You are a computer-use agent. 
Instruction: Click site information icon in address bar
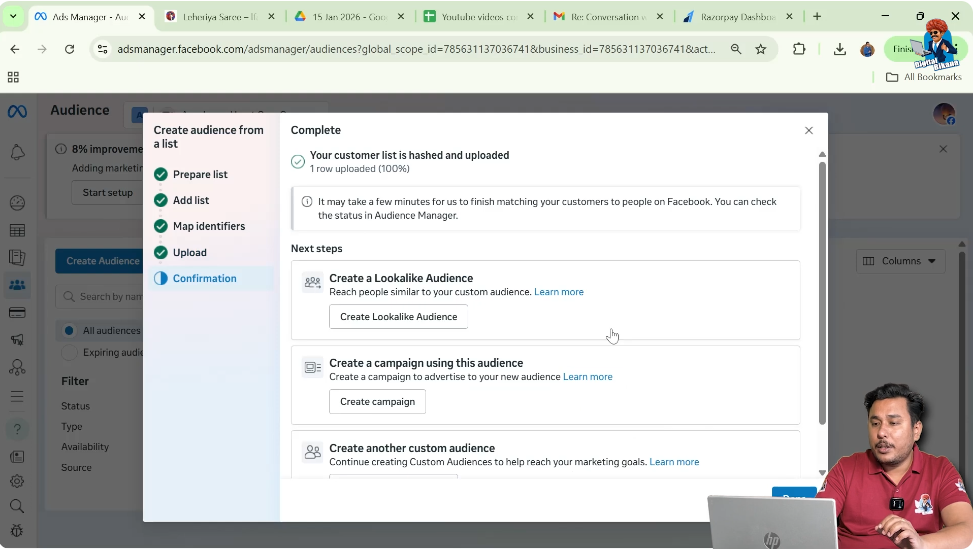pos(103,49)
